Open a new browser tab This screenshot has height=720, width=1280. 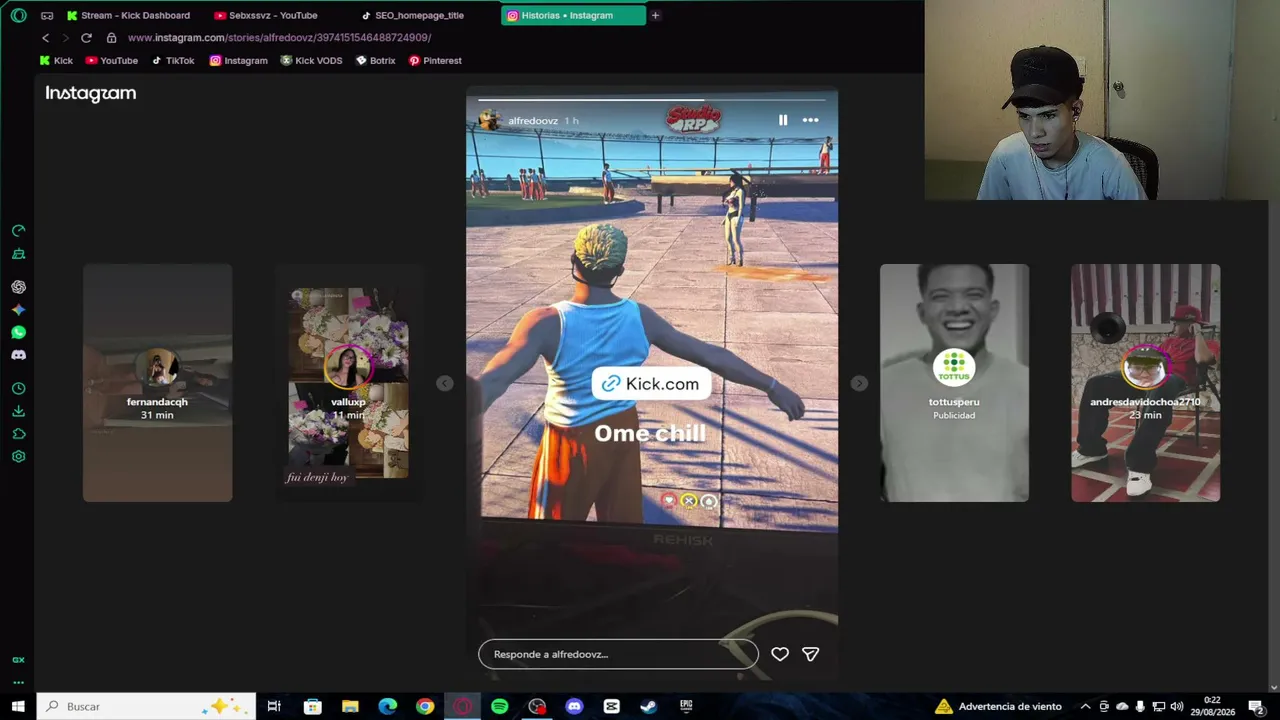click(655, 15)
